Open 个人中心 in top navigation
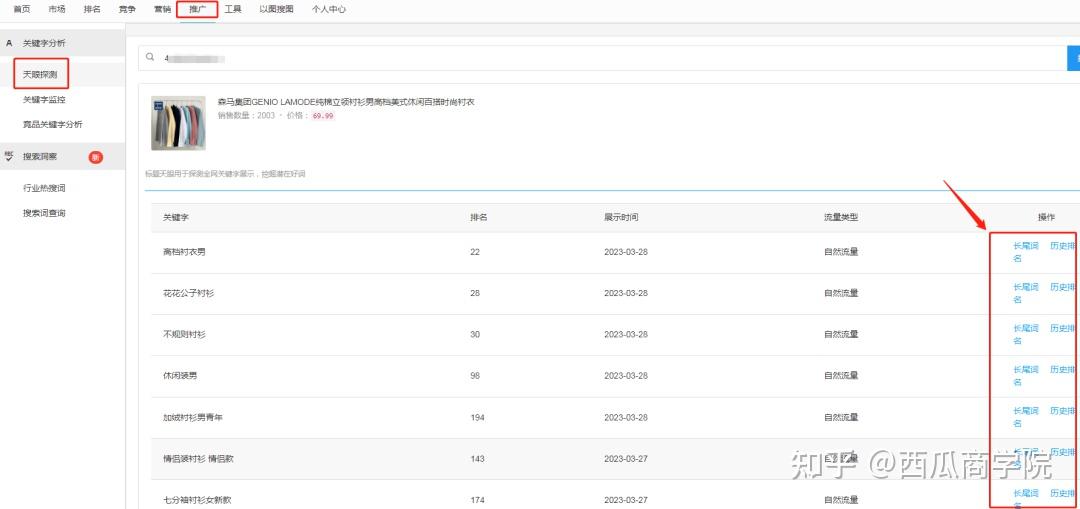The height and width of the screenshot is (509, 1080). click(x=329, y=10)
